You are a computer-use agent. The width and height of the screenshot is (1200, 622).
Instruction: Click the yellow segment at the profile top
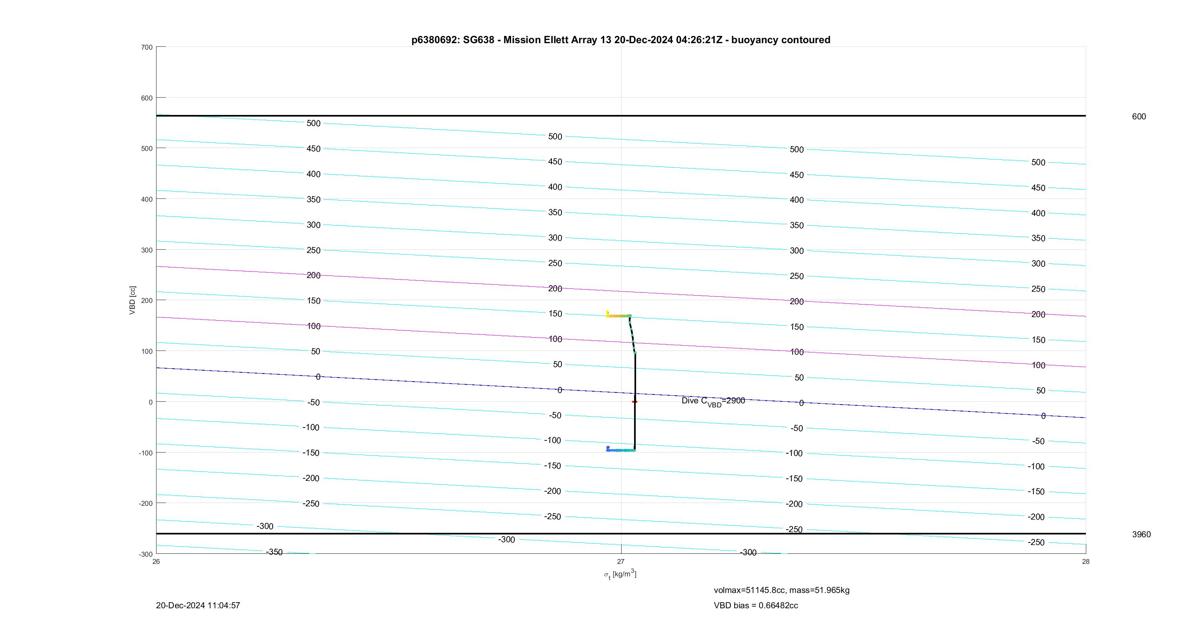click(616, 315)
